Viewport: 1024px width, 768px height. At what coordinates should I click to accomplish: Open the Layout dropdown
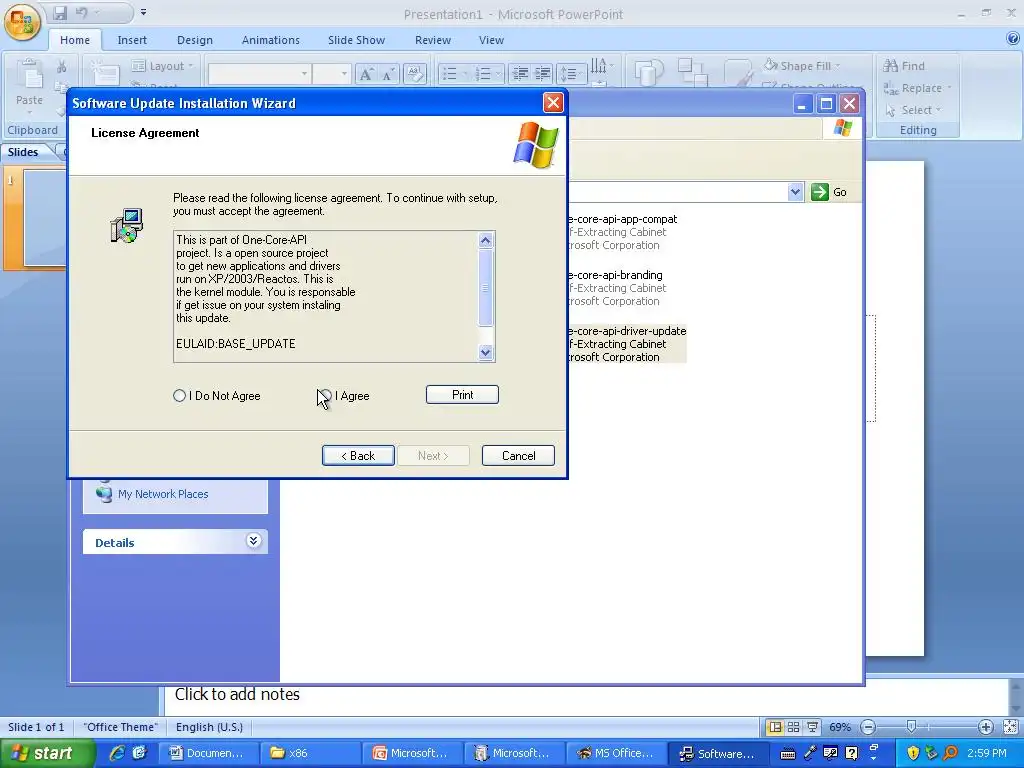tap(163, 66)
